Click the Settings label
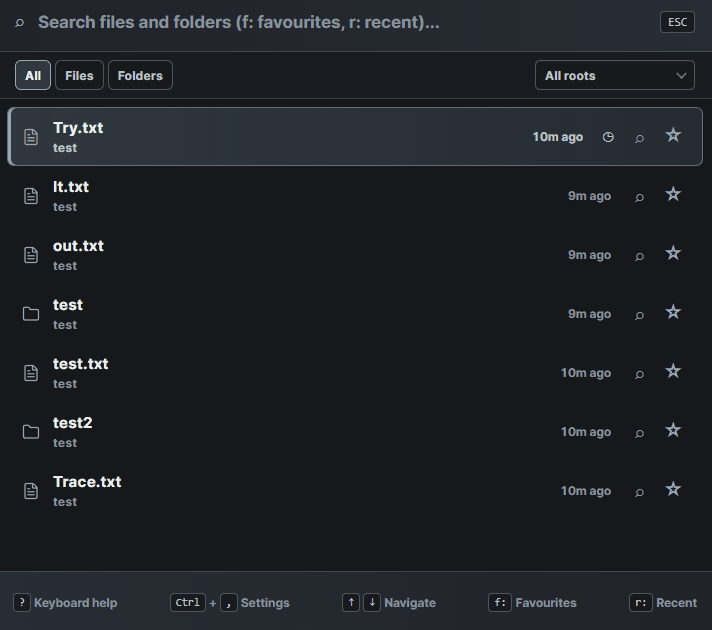The height and width of the screenshot is (630, 712). pos(265,603)
